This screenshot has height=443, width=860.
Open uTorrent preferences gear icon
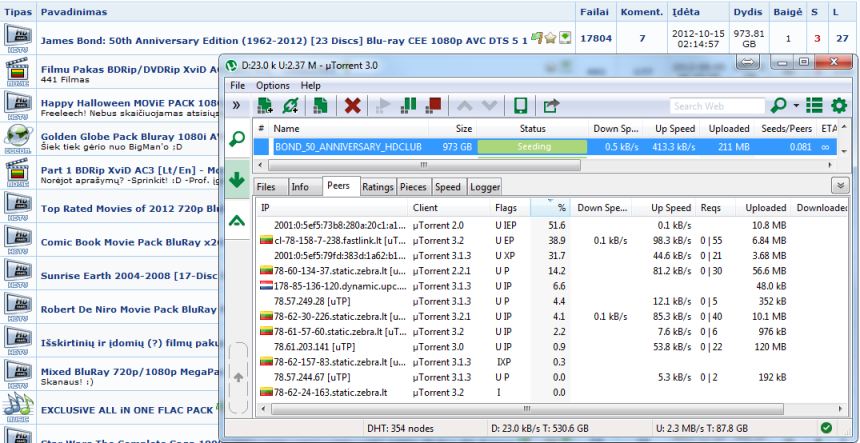[839, 105]
